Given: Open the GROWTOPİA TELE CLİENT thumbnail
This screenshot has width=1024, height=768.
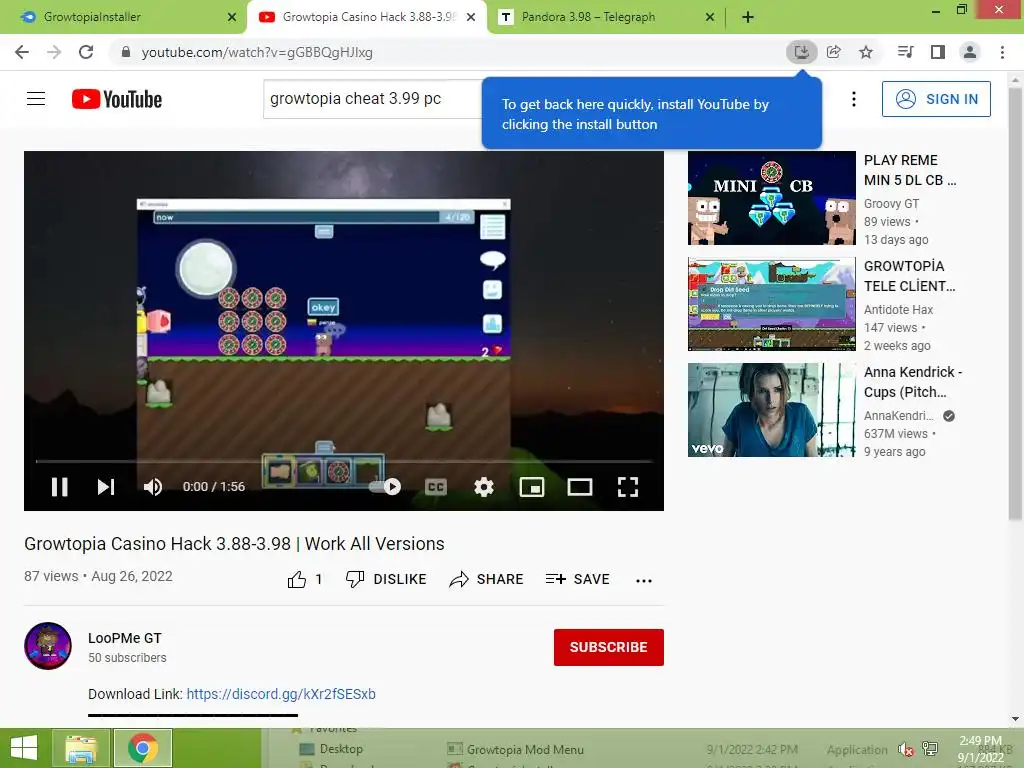Looking at the screenshot, I should pos(771,304).
